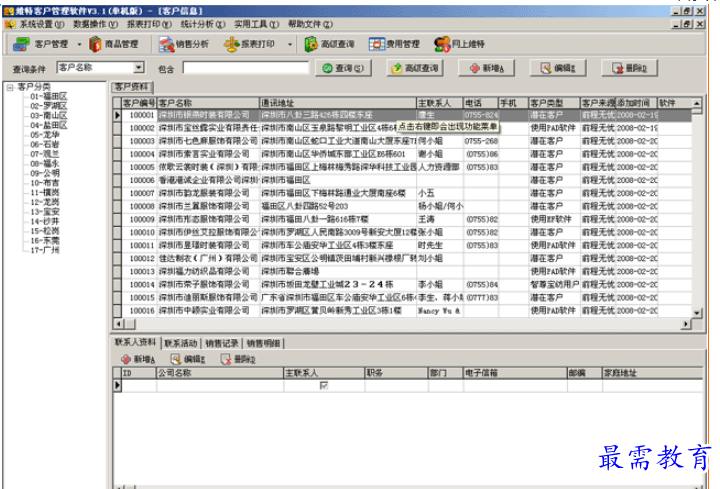Select 01-福田区 in customer category tree

click(x=49, y=96)
